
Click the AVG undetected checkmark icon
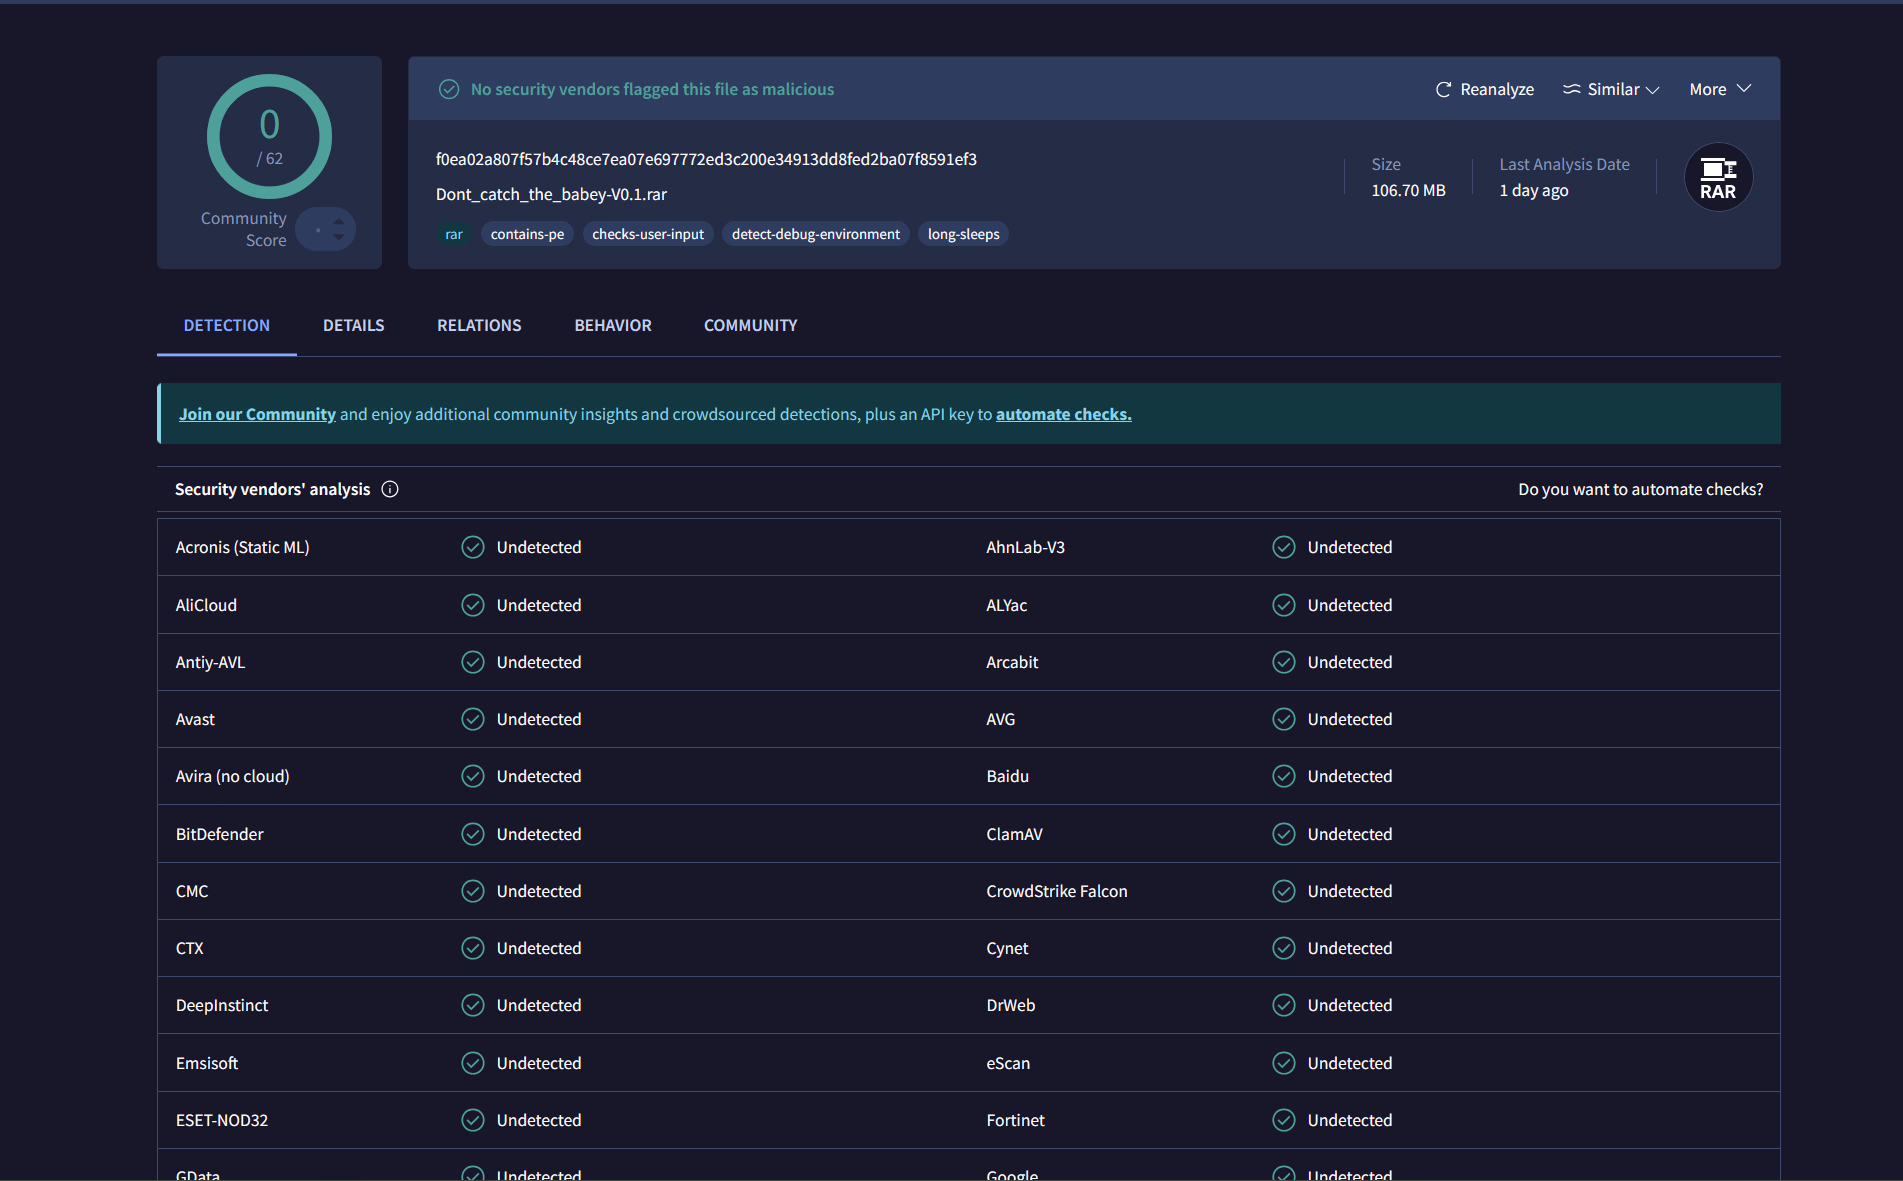pyautogui.click(x=1284, y=719)
